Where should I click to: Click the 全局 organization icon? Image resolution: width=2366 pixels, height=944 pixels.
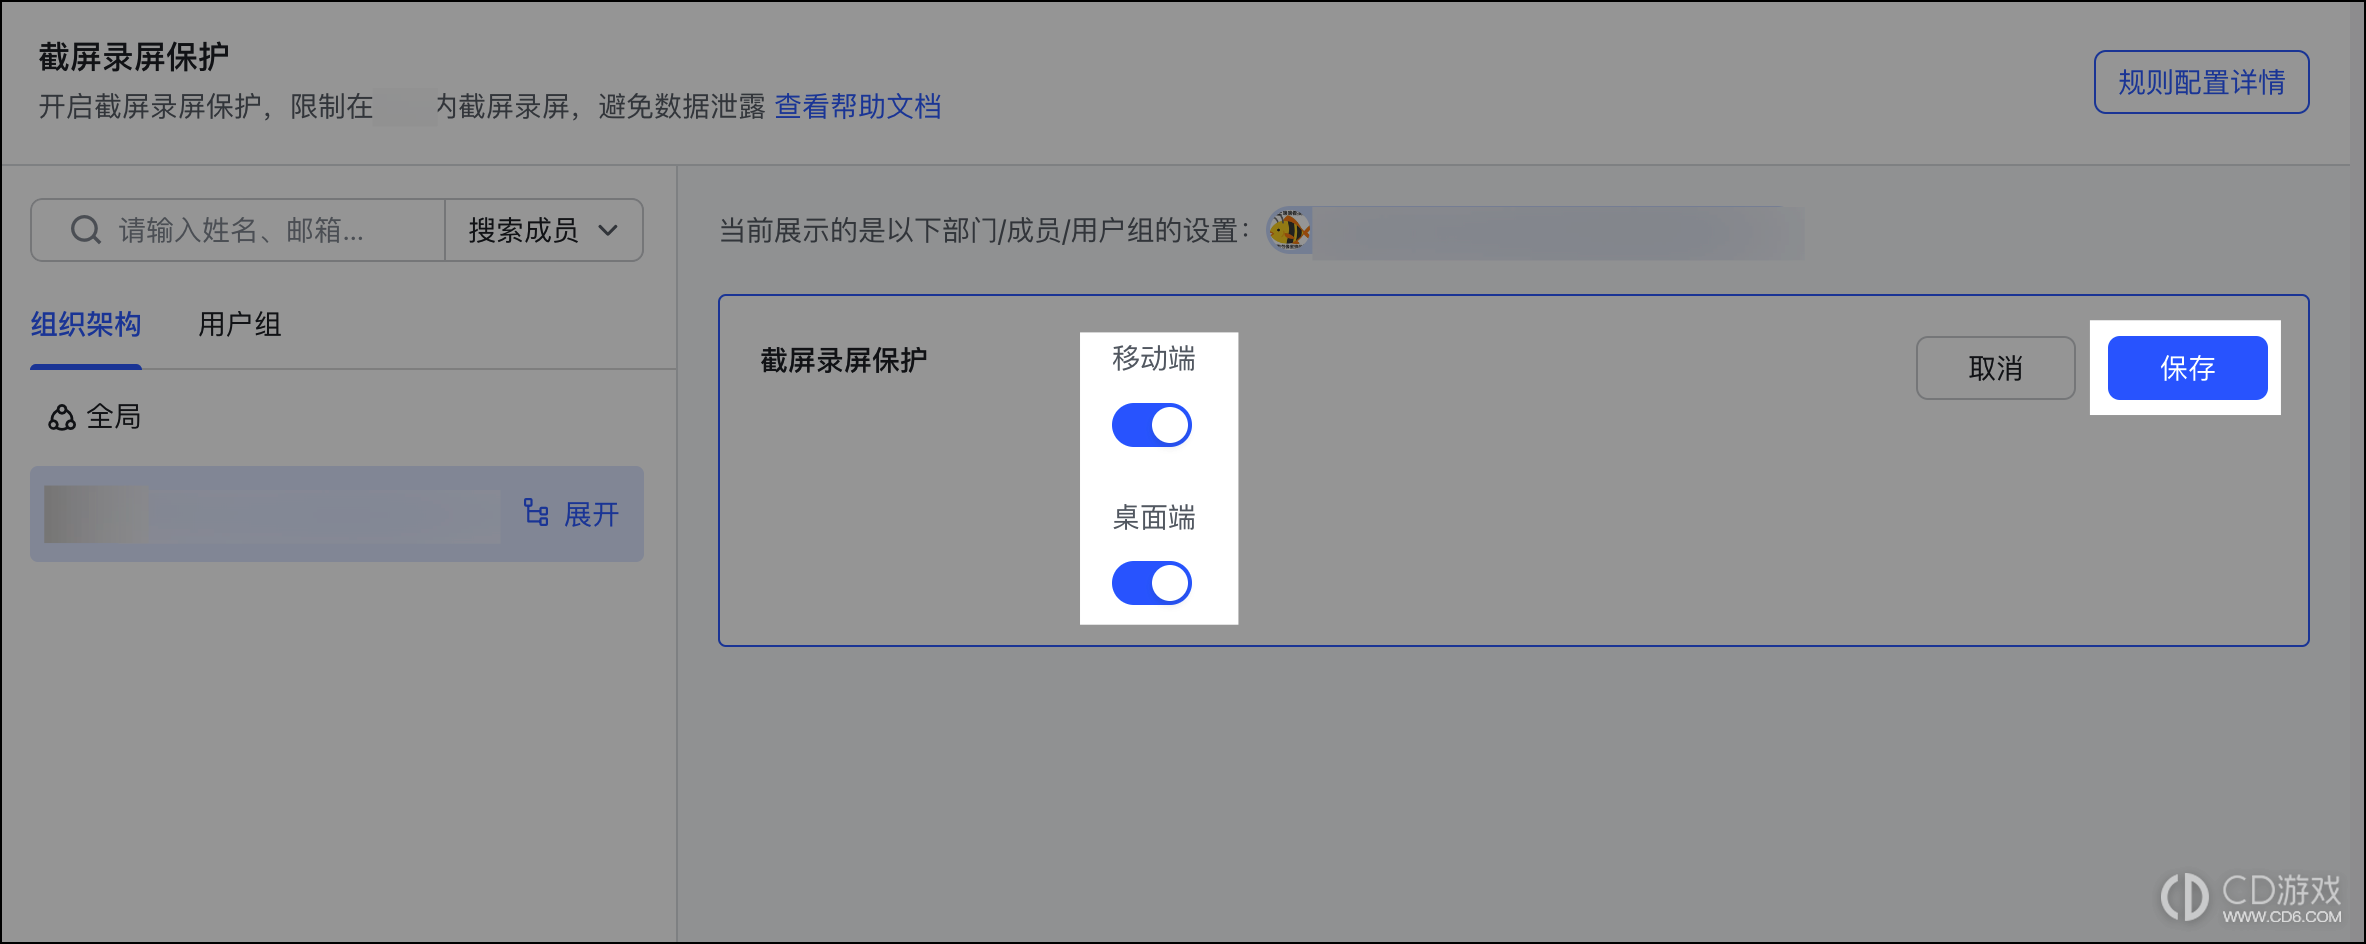point(62,417)
